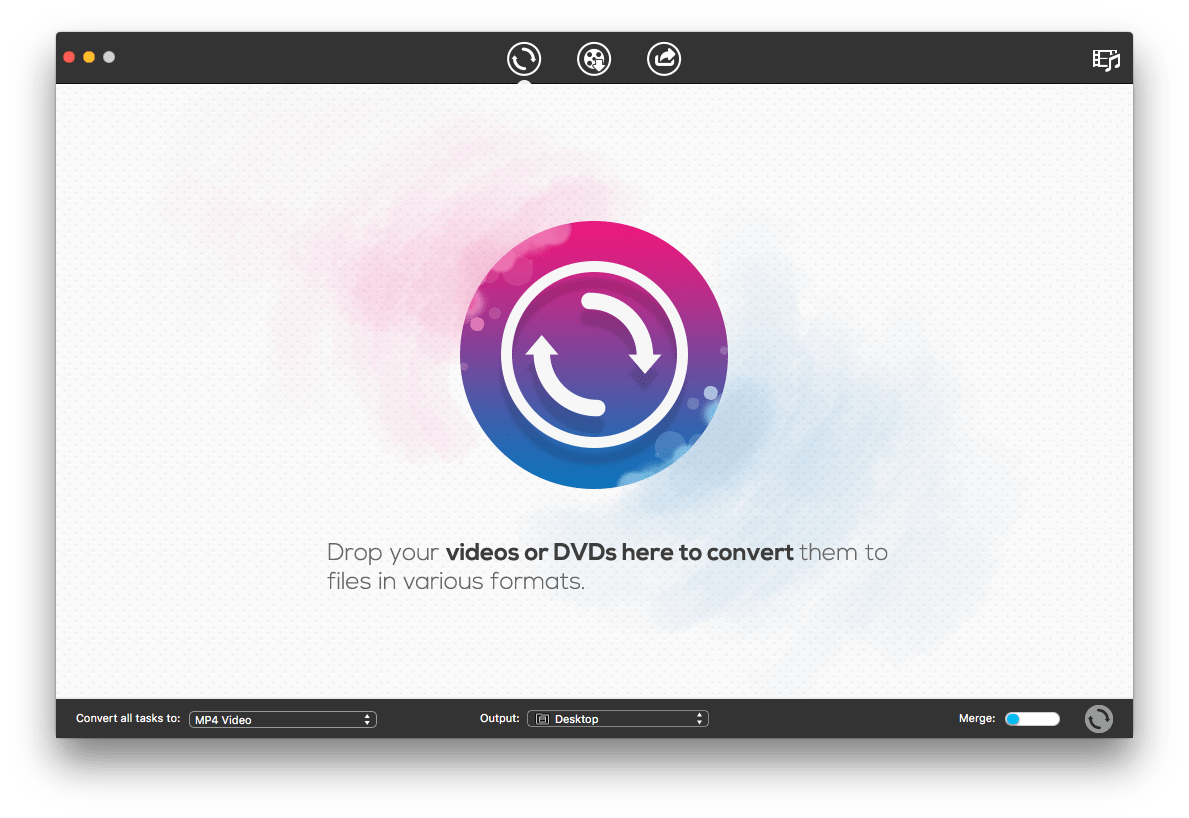The image size is (1189, 818).
Task: Click the stepper arrows on the format selector
Action: point(368,719)
